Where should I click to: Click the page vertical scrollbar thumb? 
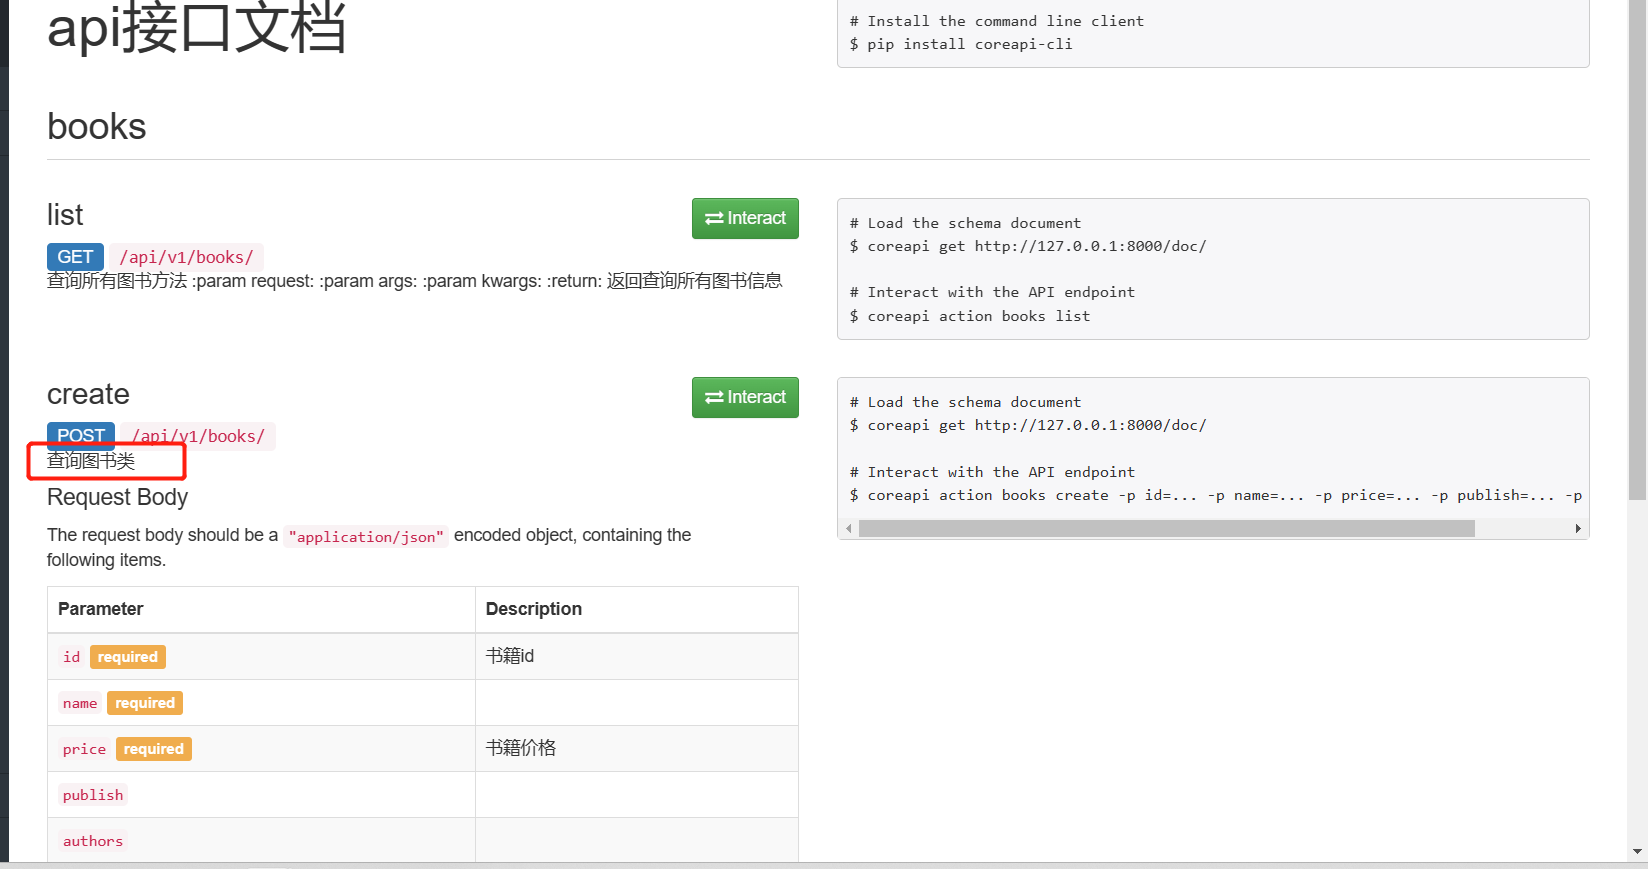(x=1637, y=250)
